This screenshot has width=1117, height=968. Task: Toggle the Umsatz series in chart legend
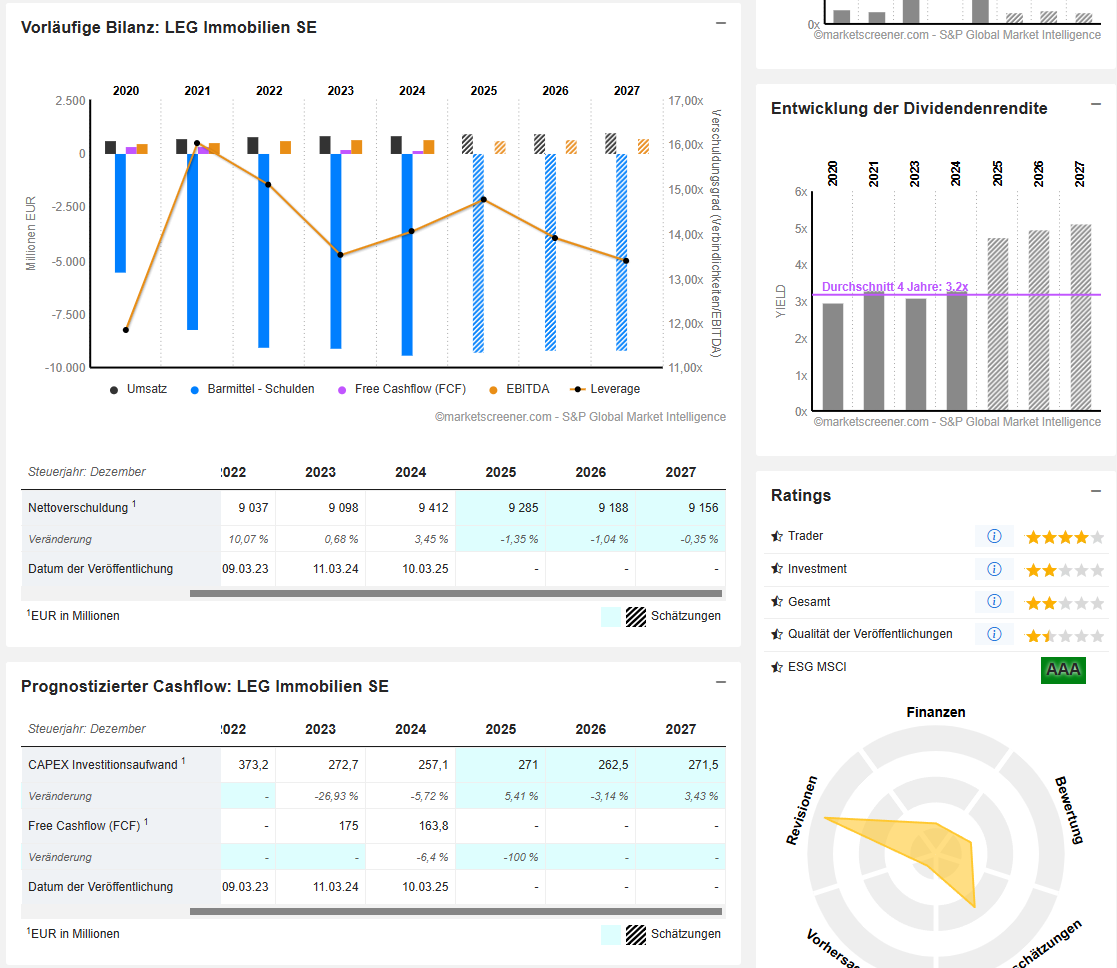pyautogui.click(x=139, y=389)
